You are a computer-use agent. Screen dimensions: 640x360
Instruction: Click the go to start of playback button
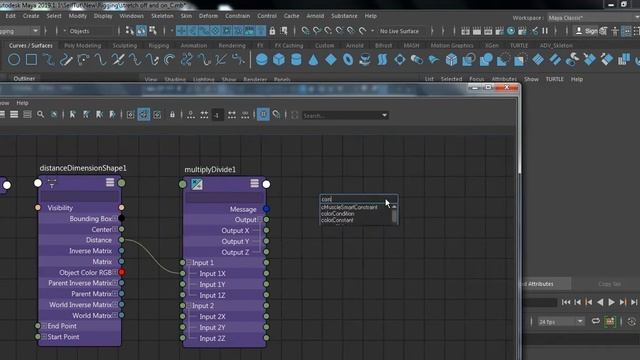tap(566, 302)
